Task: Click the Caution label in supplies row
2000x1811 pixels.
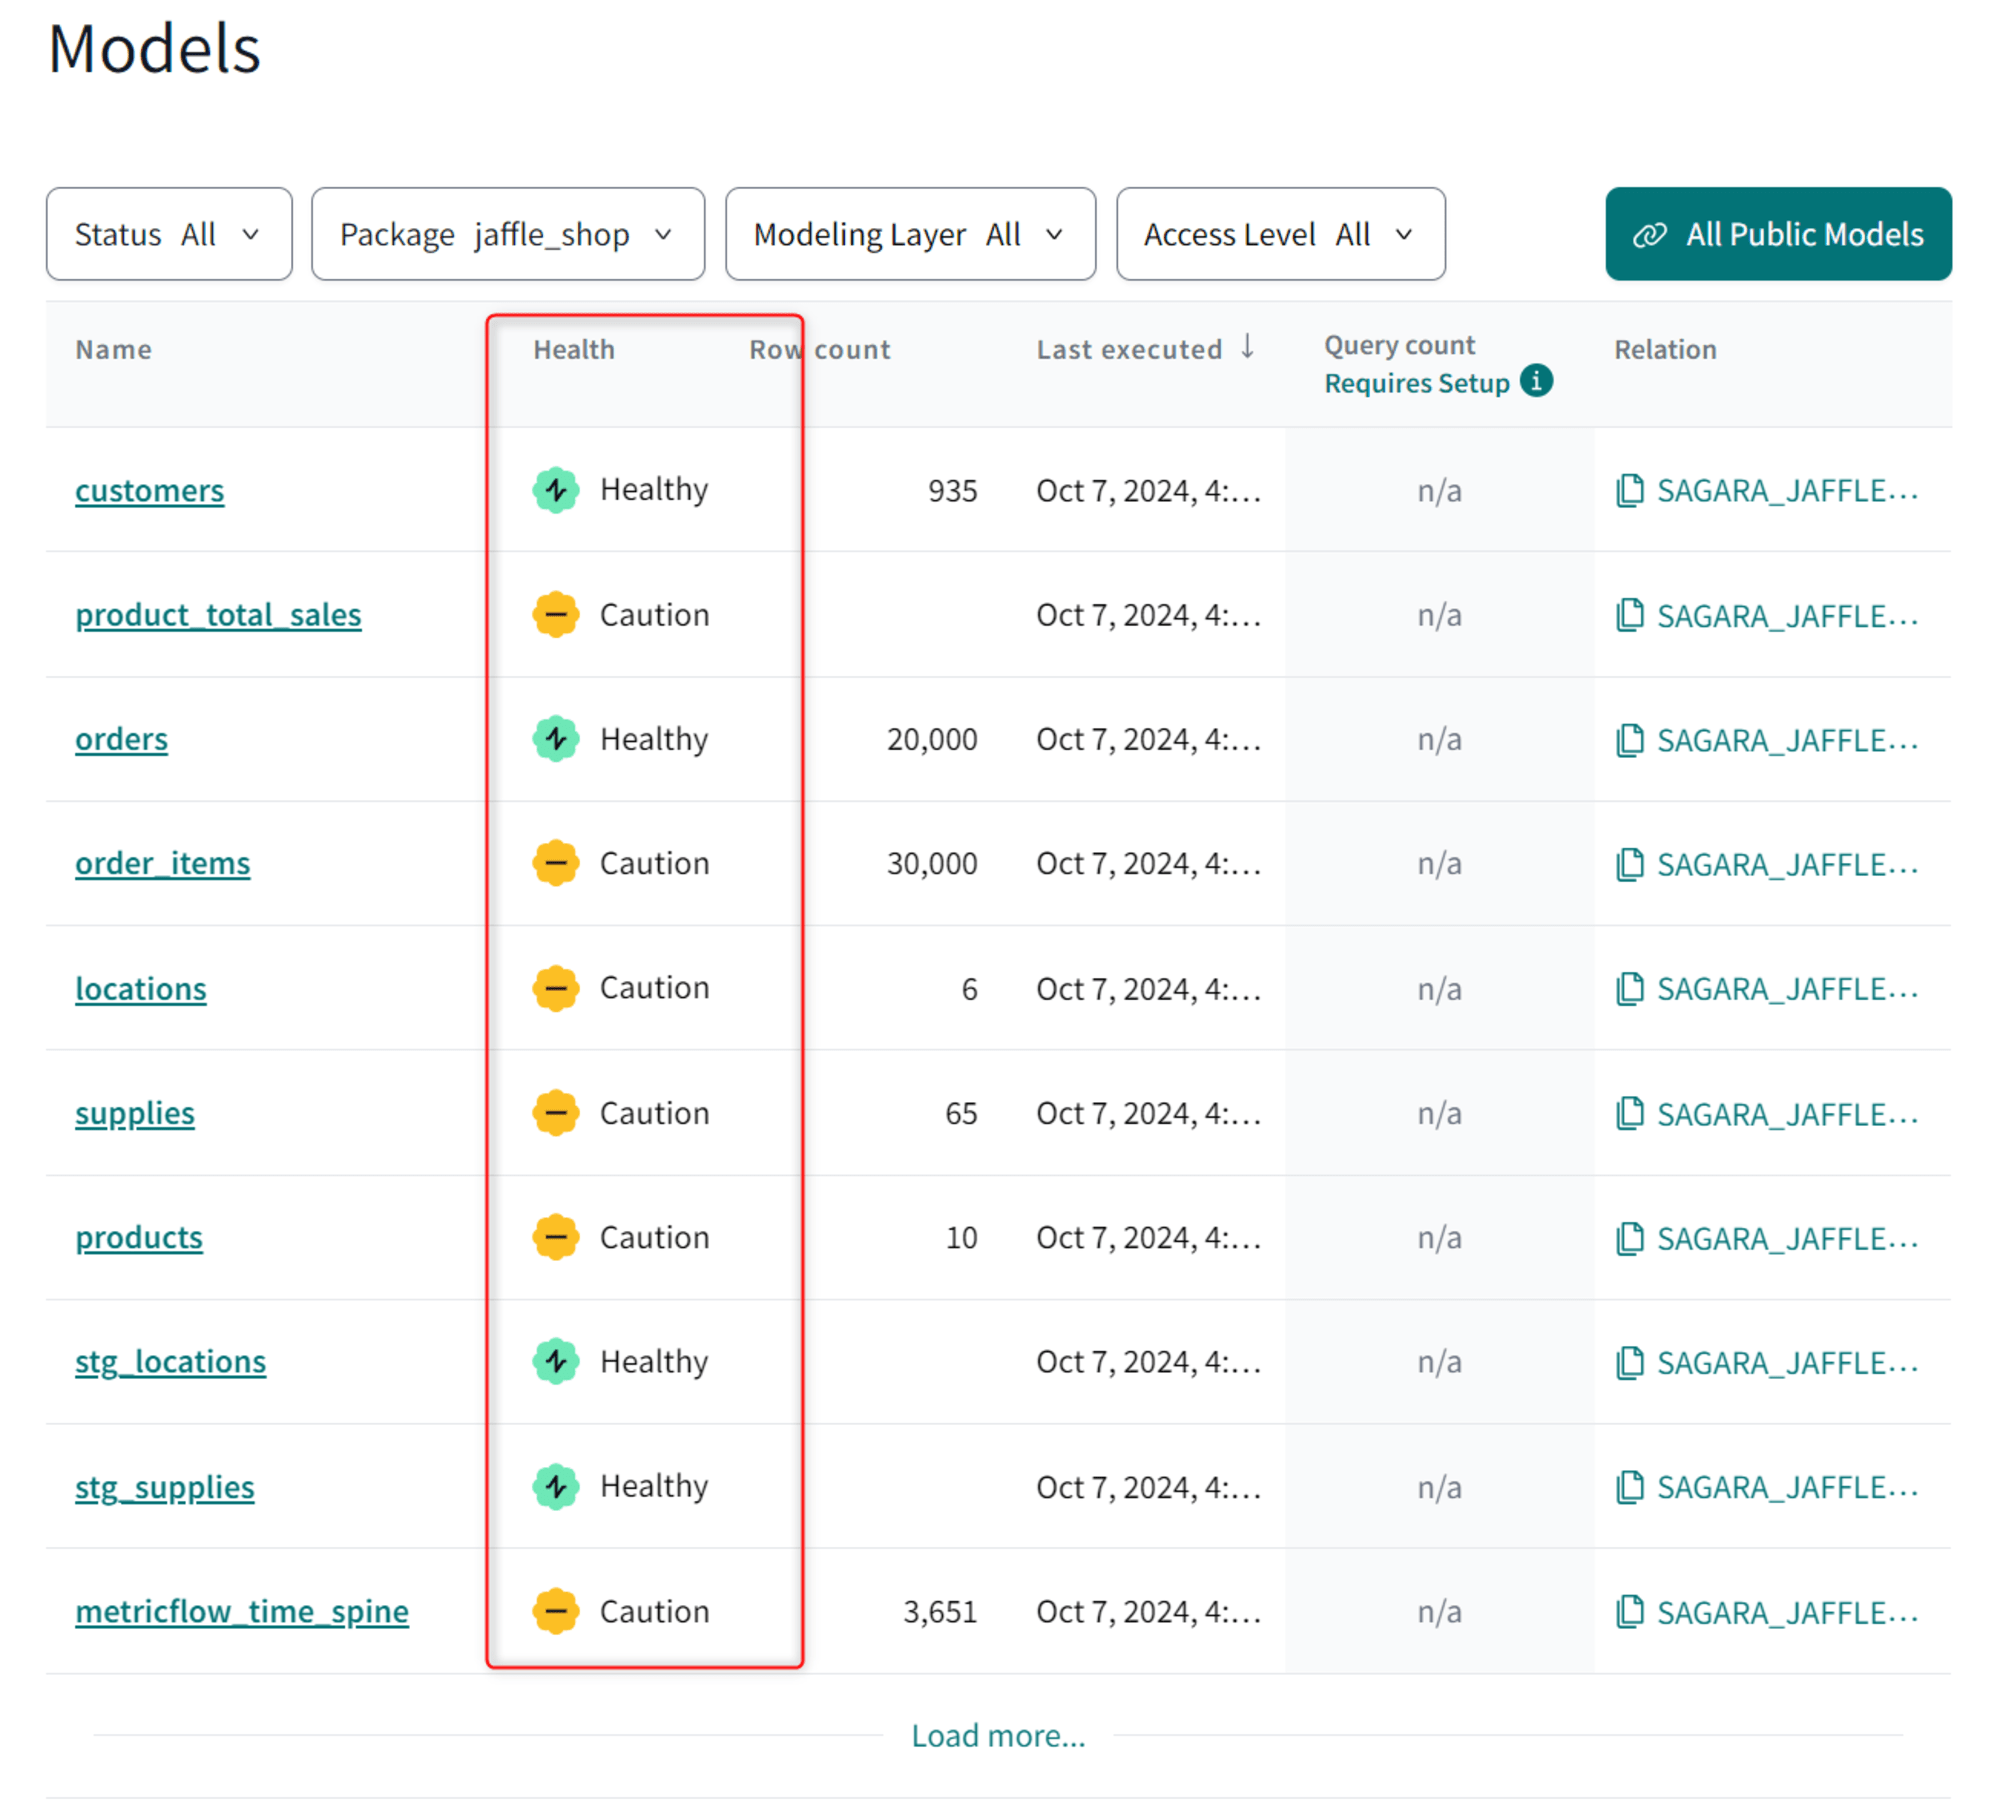Action: coord(654,1113)
